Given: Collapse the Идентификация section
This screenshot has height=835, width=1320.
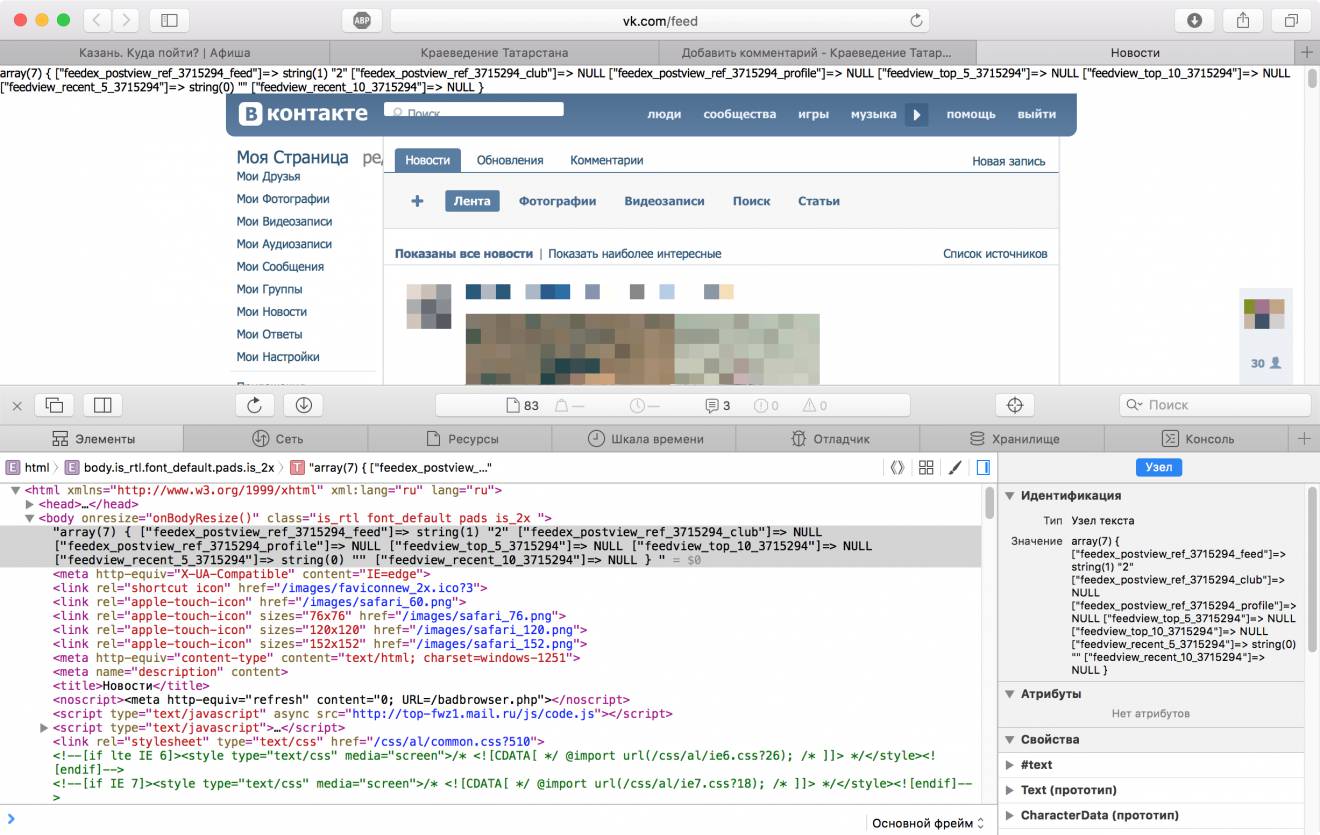Looking at the screenshot, I should coord(1010,495).
